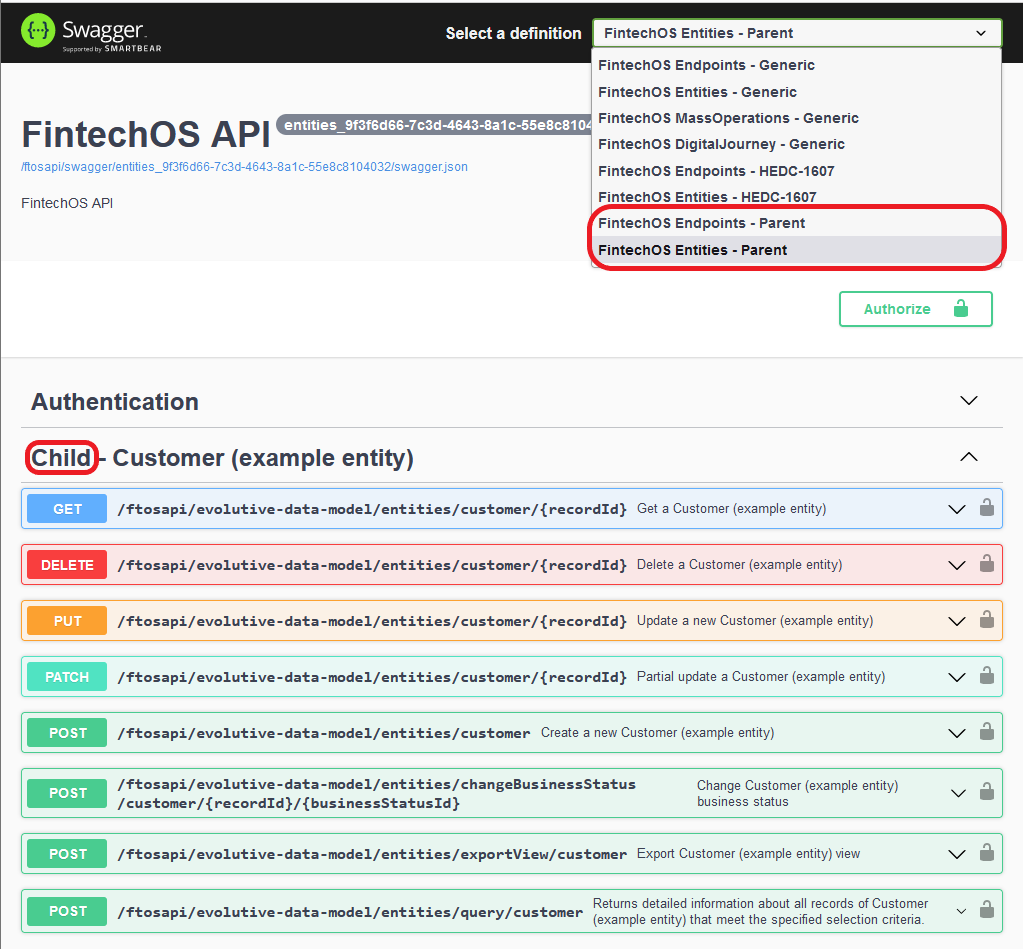Expand the GET customer endpoint chevron
This screenshot has height=949, width=1023.
tap(957, 509)
